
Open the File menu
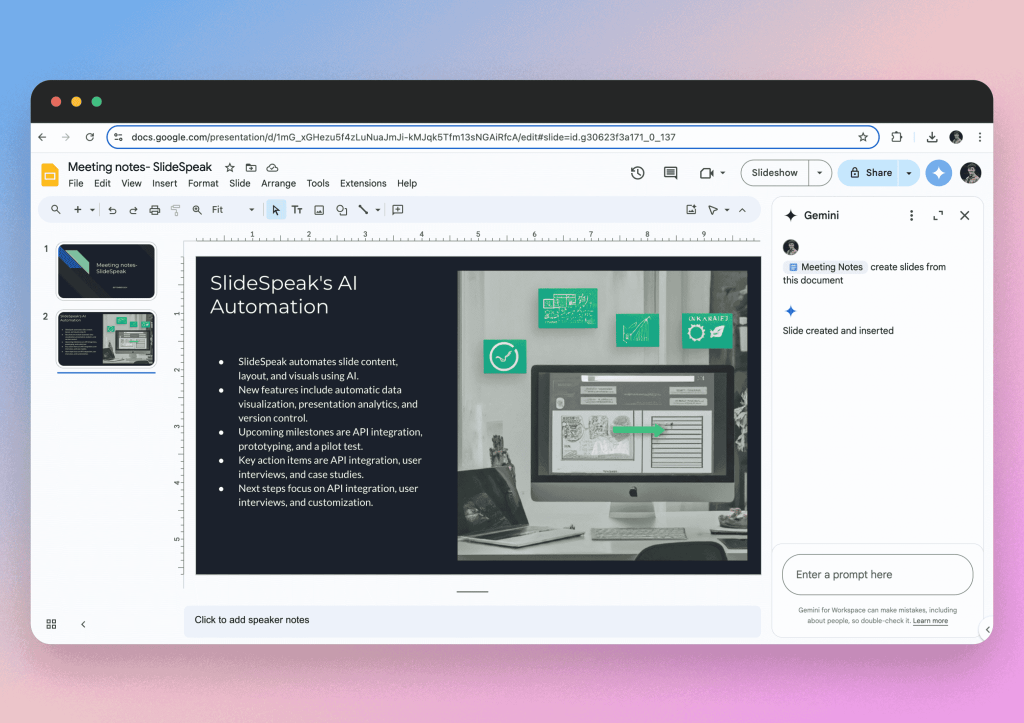click(x=76, y=184)
